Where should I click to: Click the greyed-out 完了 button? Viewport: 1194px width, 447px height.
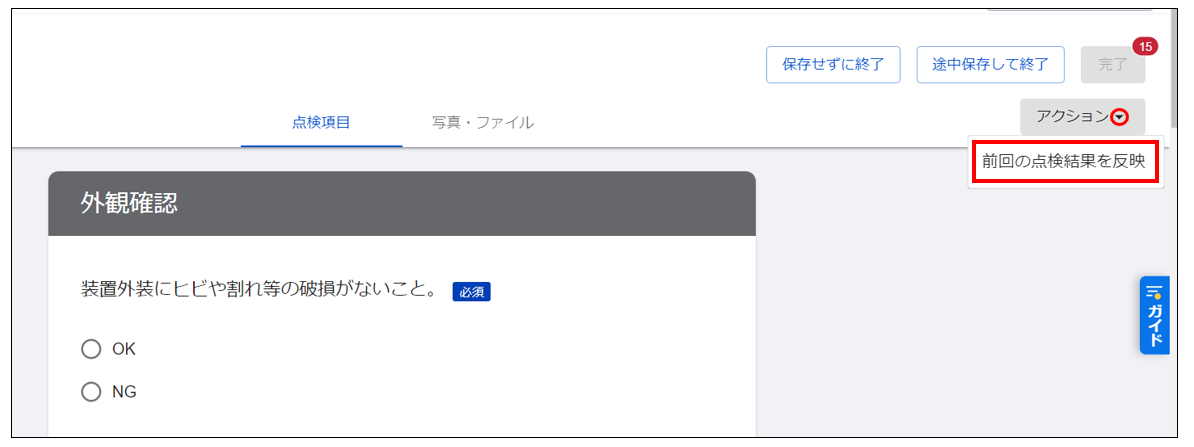pos(1113,65)
